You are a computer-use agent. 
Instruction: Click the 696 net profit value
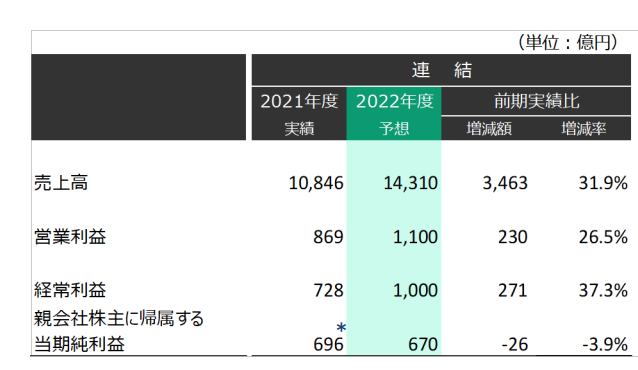pos(328,345)
